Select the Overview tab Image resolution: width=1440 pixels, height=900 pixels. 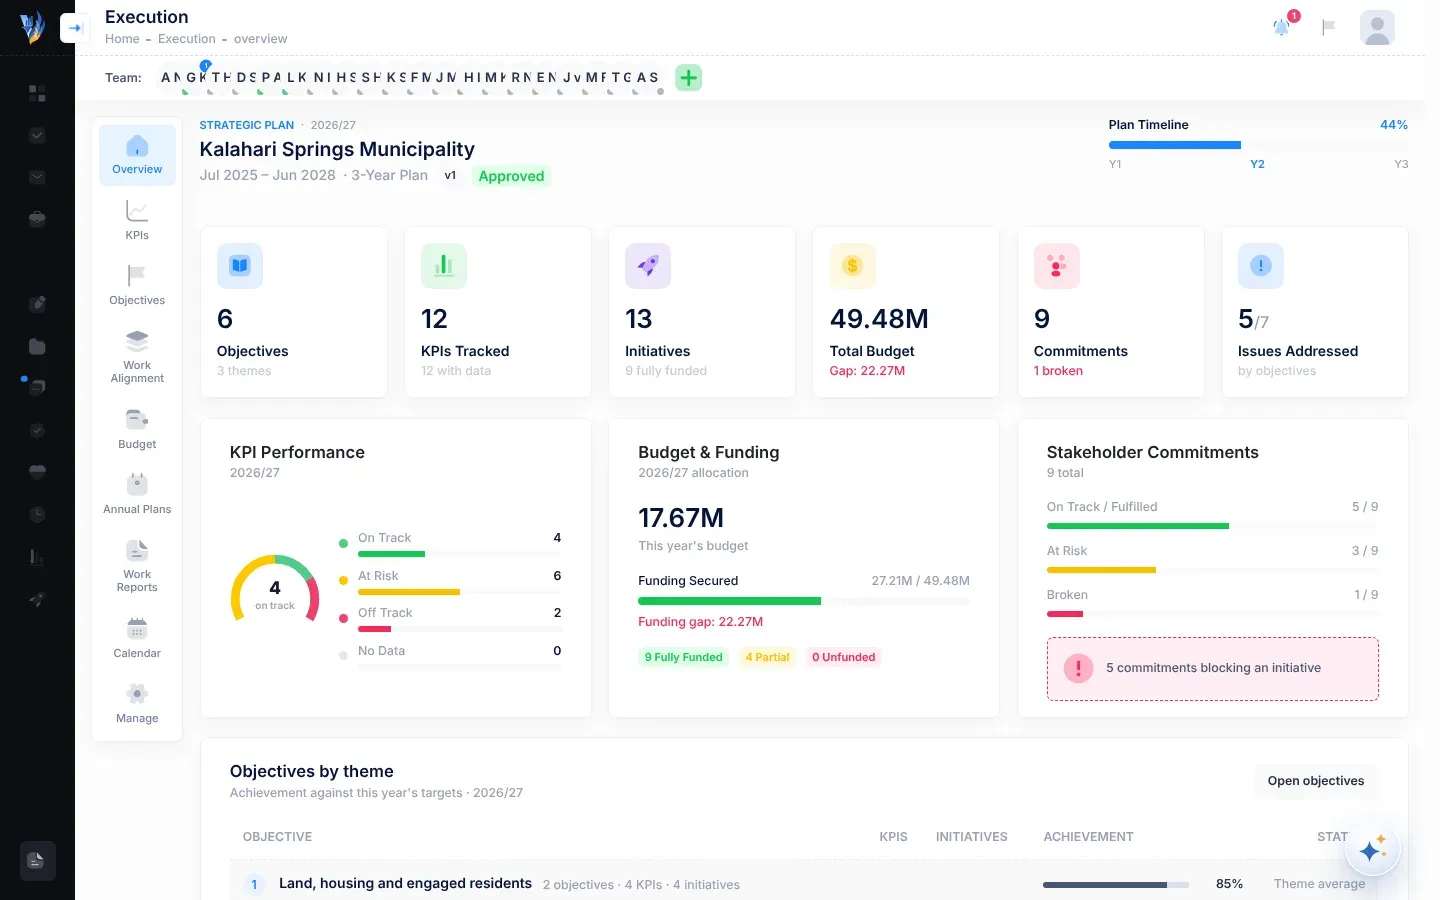(137, 155)
